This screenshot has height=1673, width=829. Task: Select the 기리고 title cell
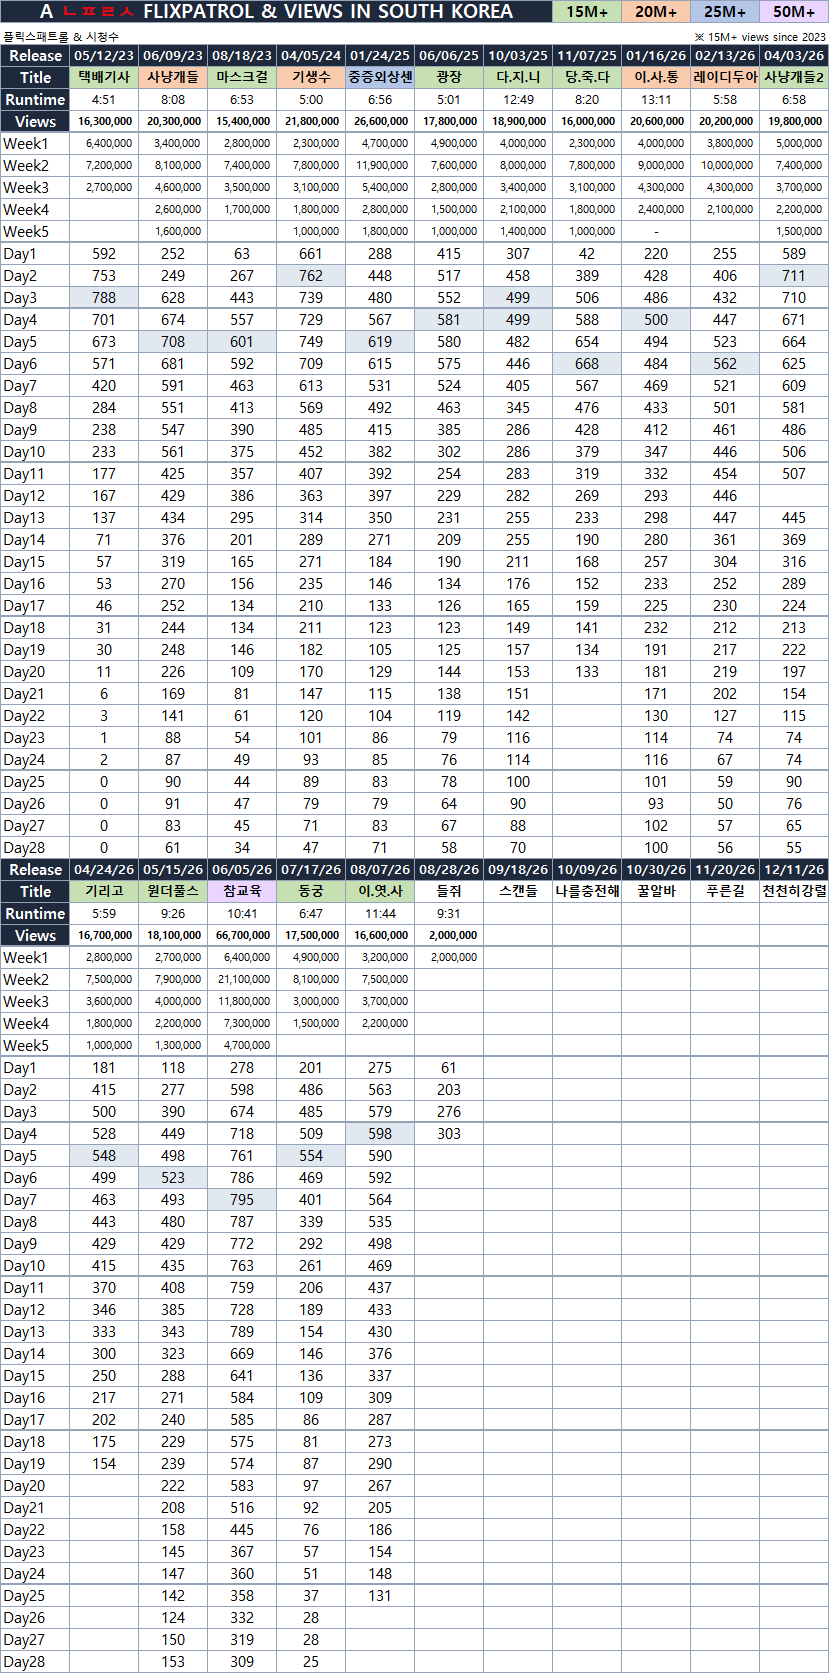[x=104, y=891]
